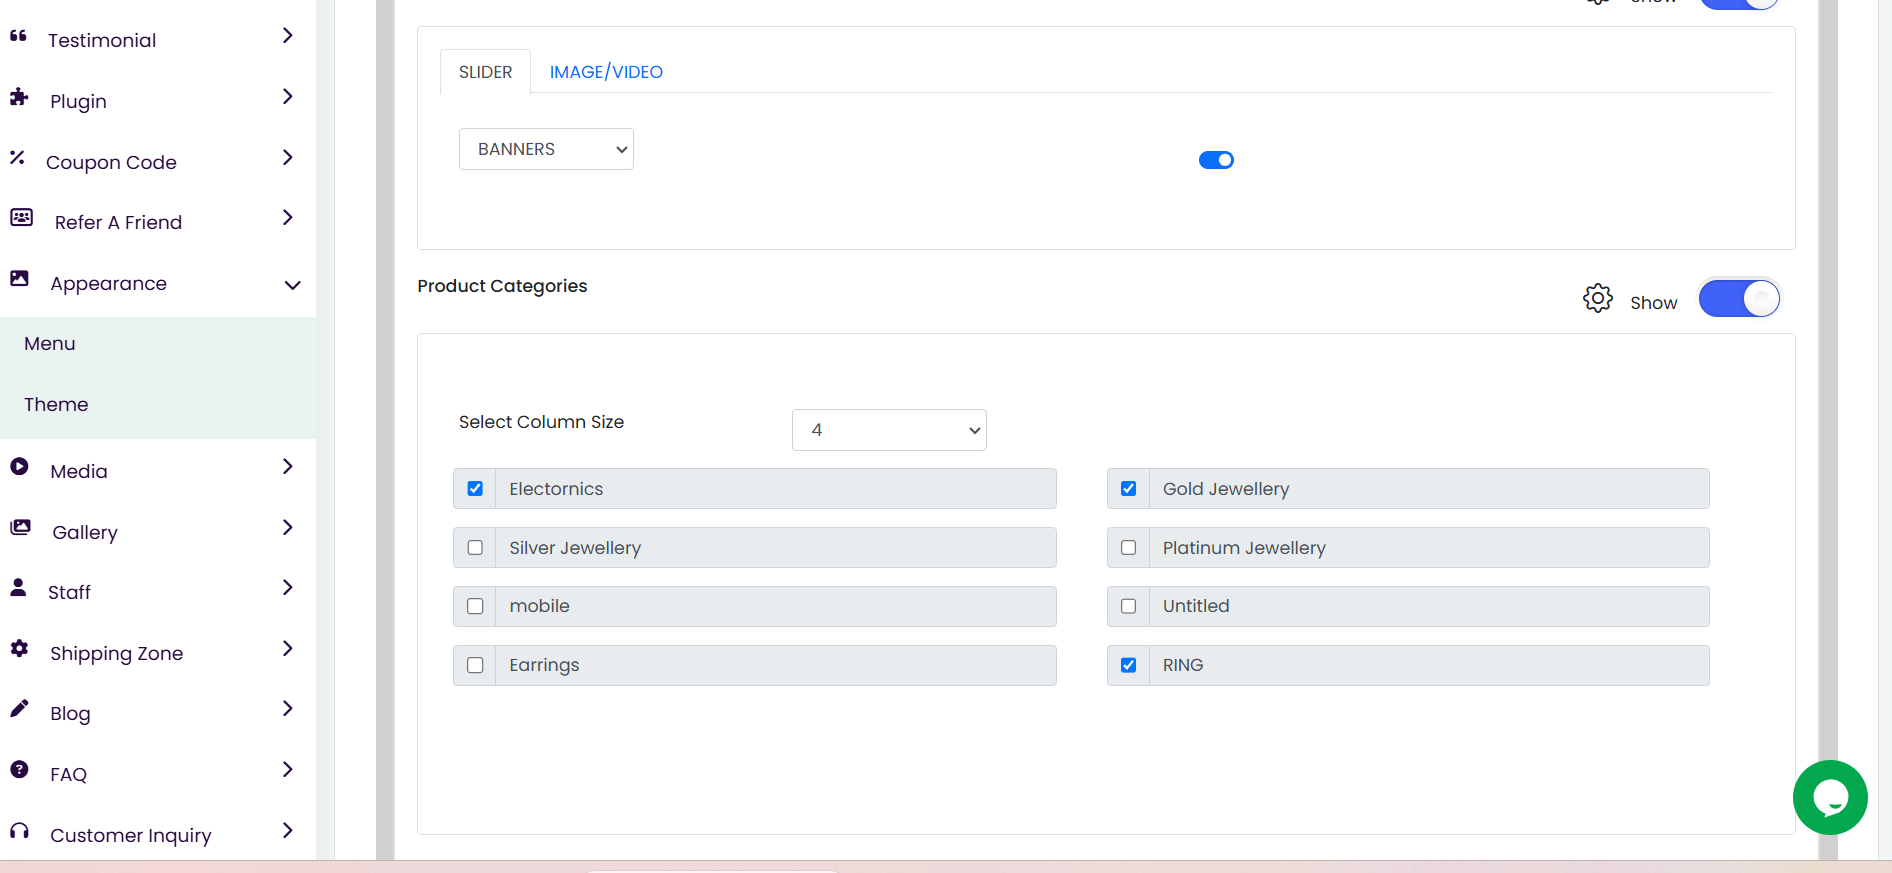Image resolution: width=1892 pixels, height=873 pixels.
Task: Click the Select Column Size label
Action: tap(541, 422)
